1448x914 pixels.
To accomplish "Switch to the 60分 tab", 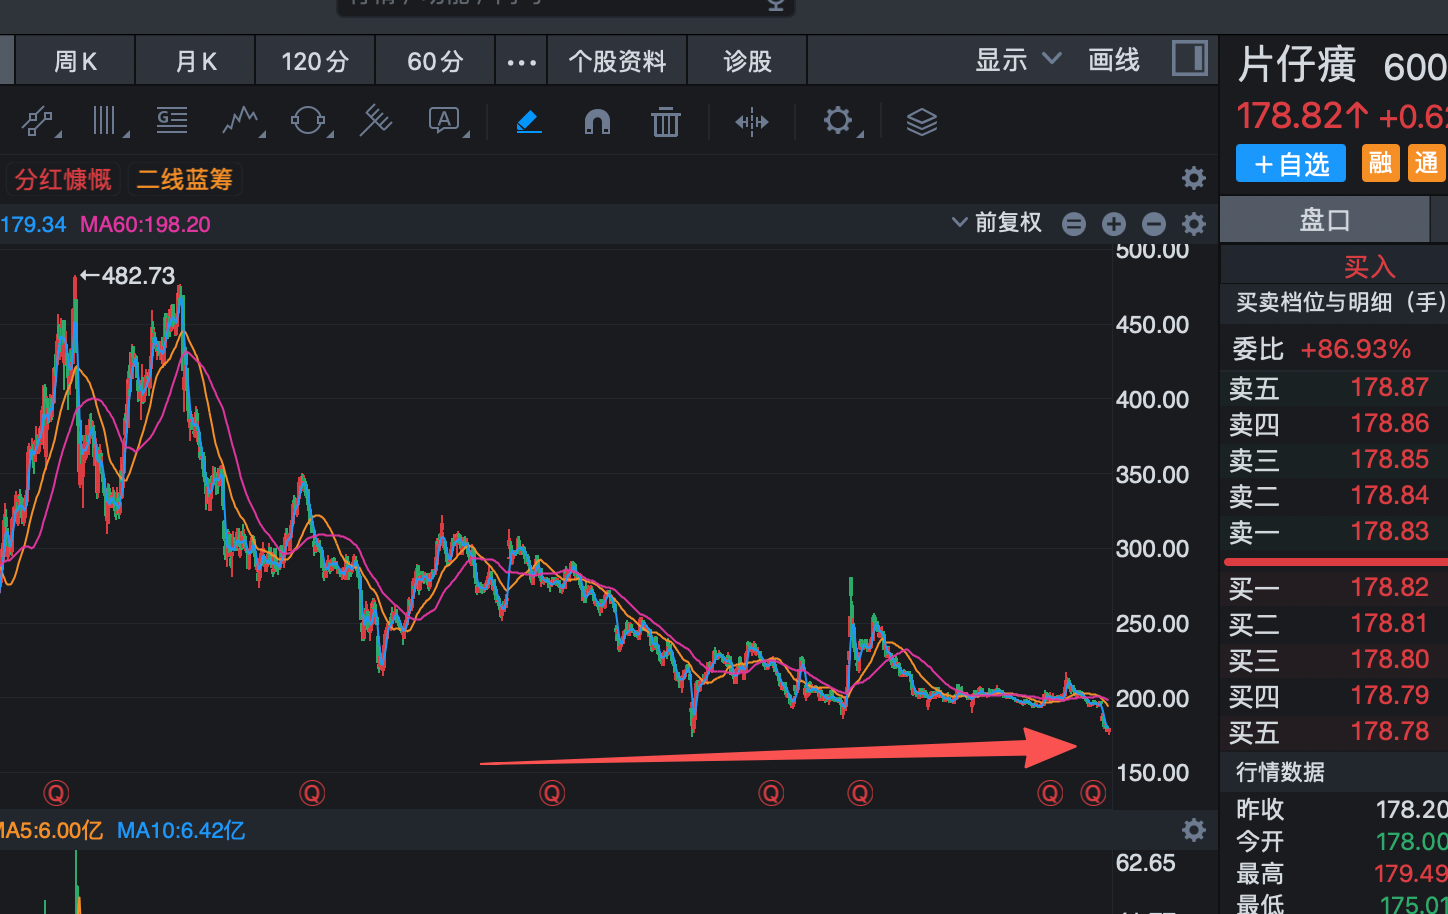I will pos(435,62).
